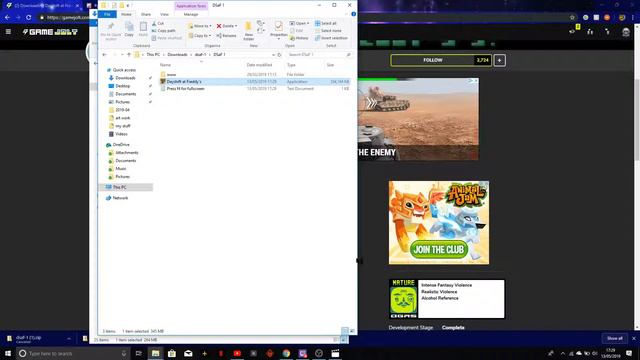The height and width of the screenshot is (360, 640).
Task: Go up one folder level in Explorer
Action: (x=129, y=55)
